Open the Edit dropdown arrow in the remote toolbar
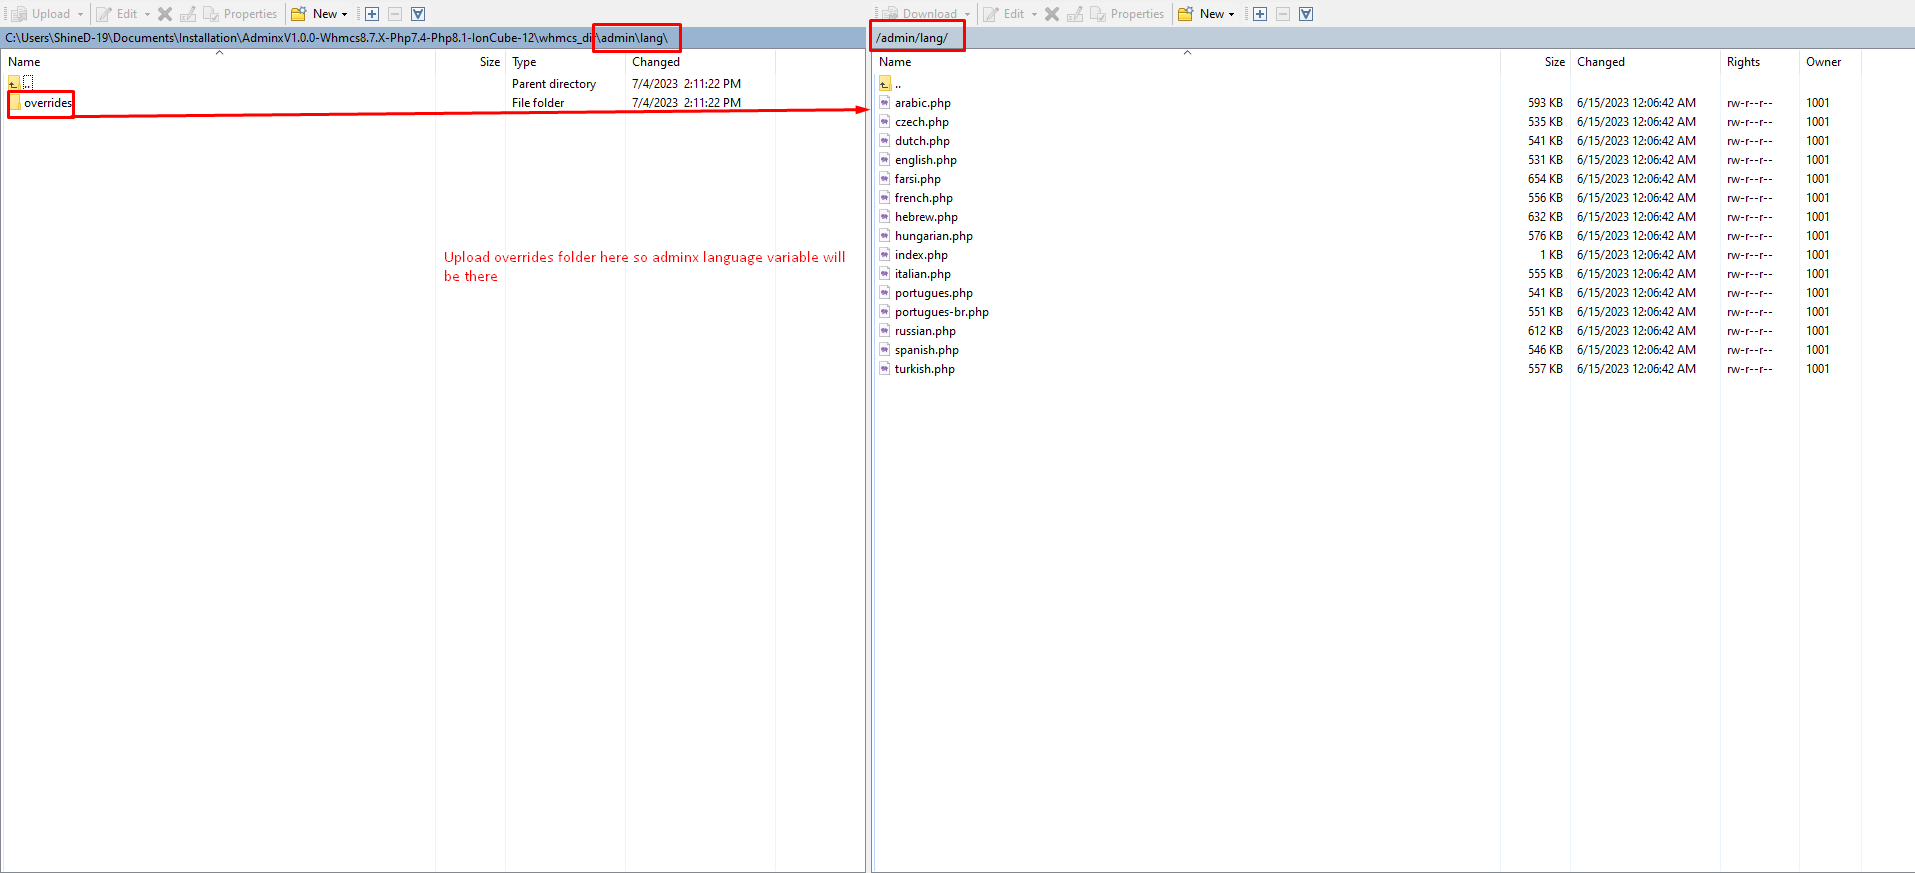This screenshot has height=873, width=1915. coord(1034,14)
